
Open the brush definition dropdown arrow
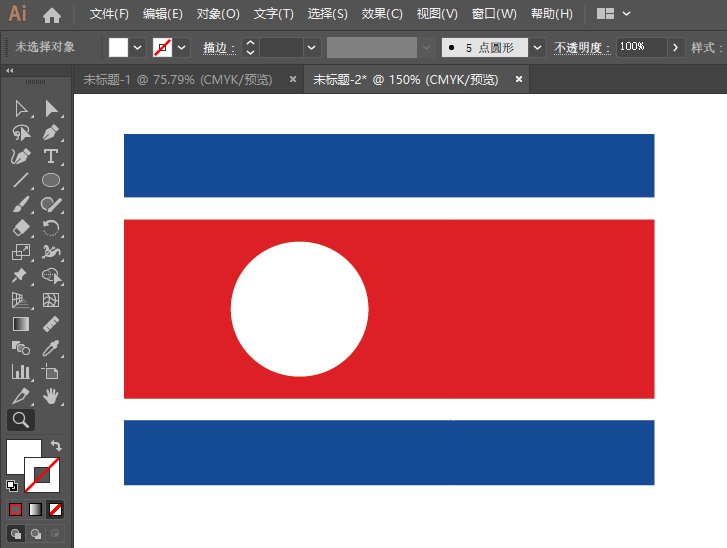537,47
